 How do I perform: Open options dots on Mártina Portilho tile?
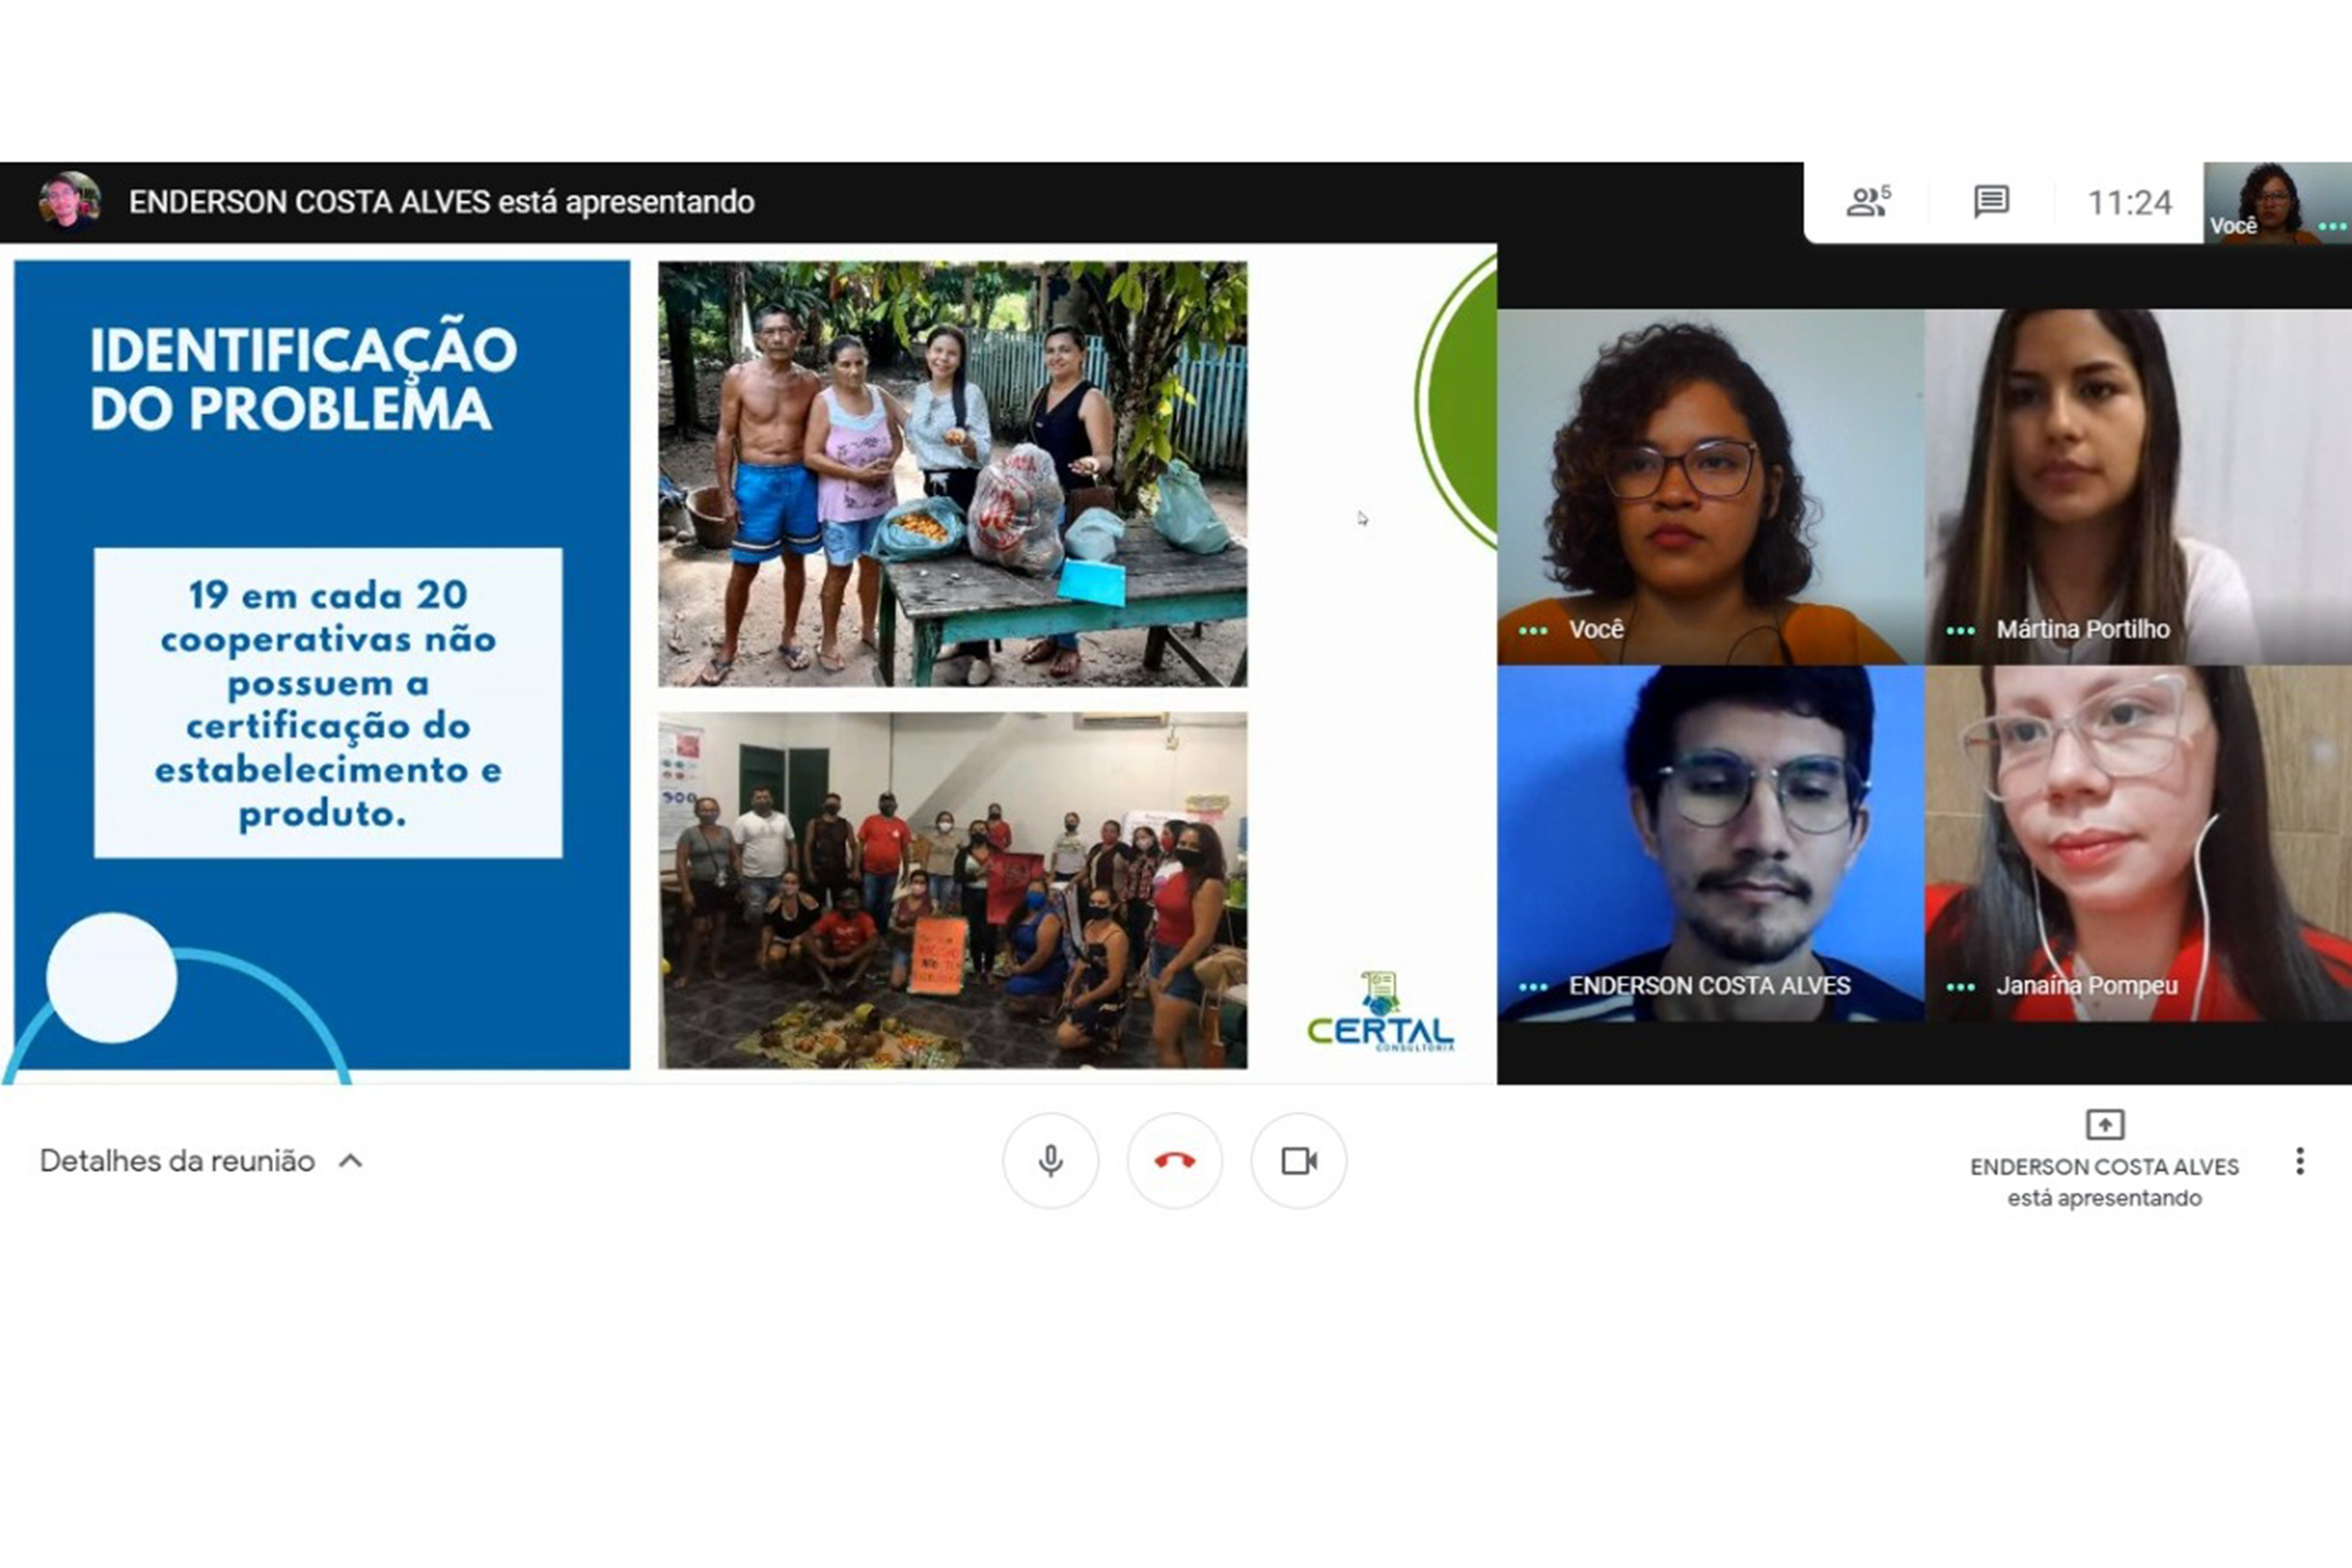click(1960, 631)
